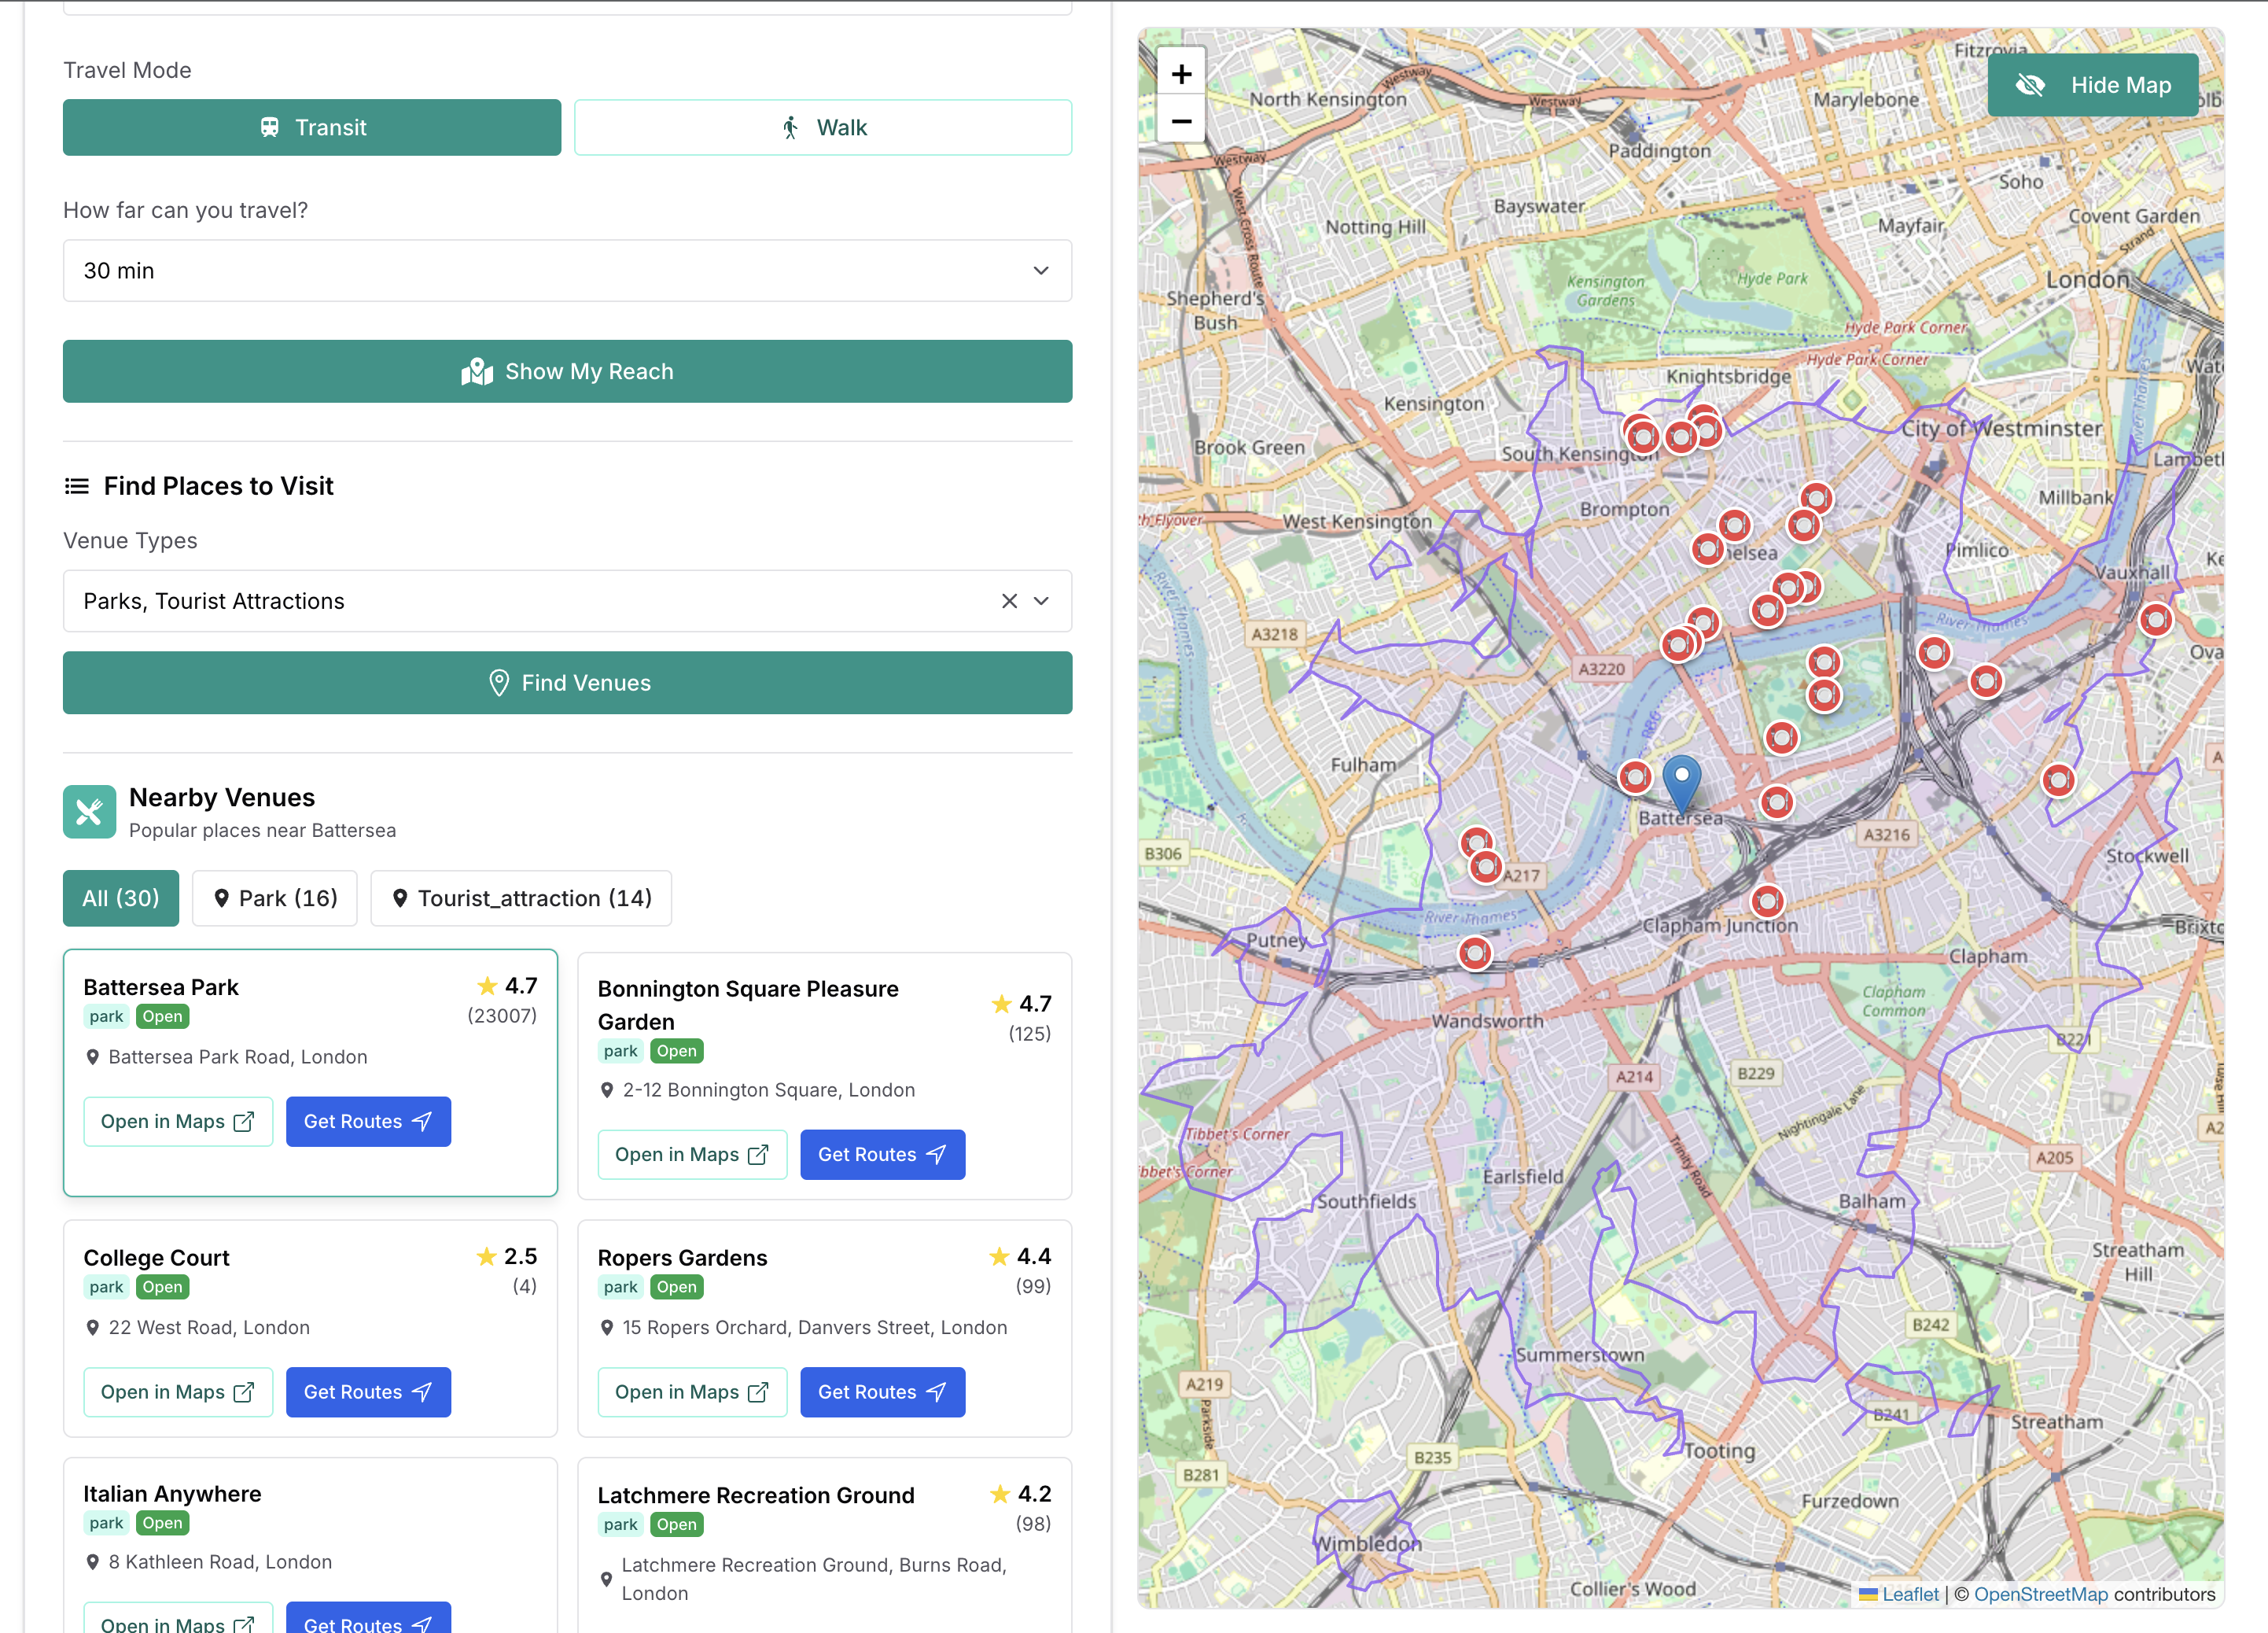Click red venue marker at Clapham Junction

pyautogui.click(x=1767, y=902)
